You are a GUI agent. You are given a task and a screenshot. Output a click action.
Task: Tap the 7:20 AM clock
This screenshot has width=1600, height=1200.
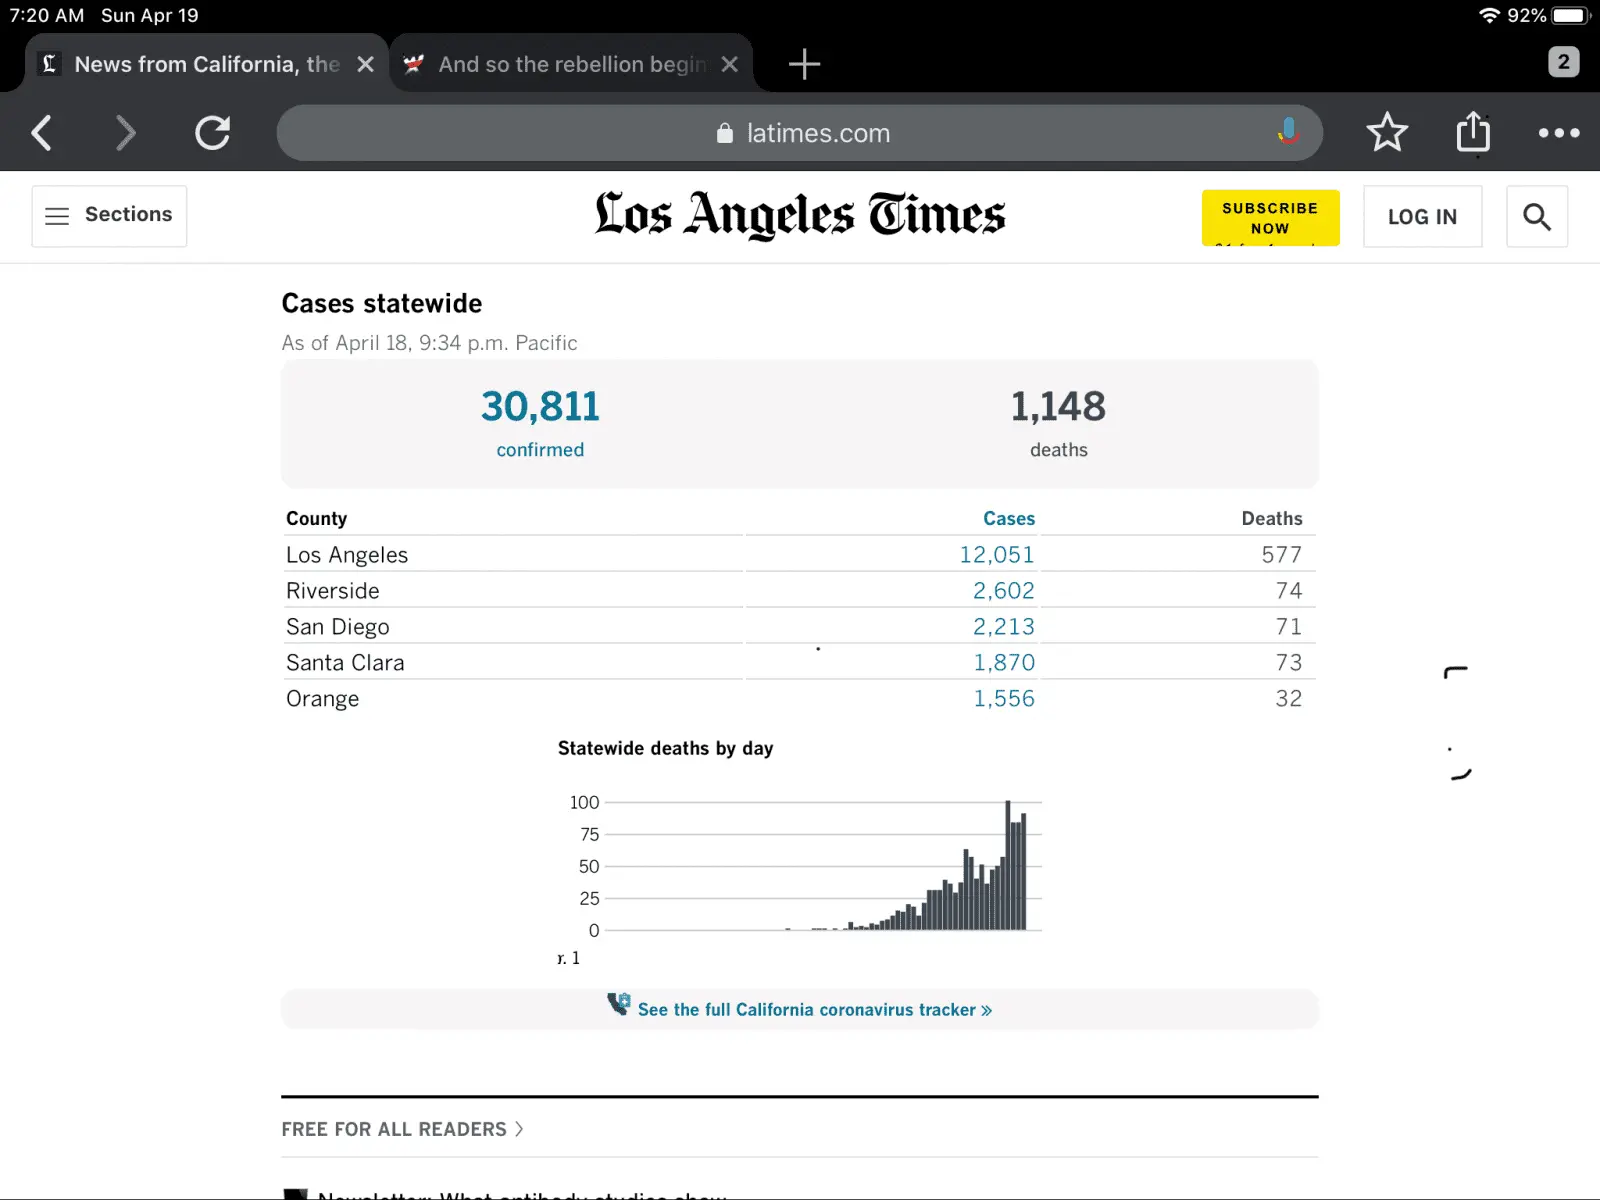(47, 16)
